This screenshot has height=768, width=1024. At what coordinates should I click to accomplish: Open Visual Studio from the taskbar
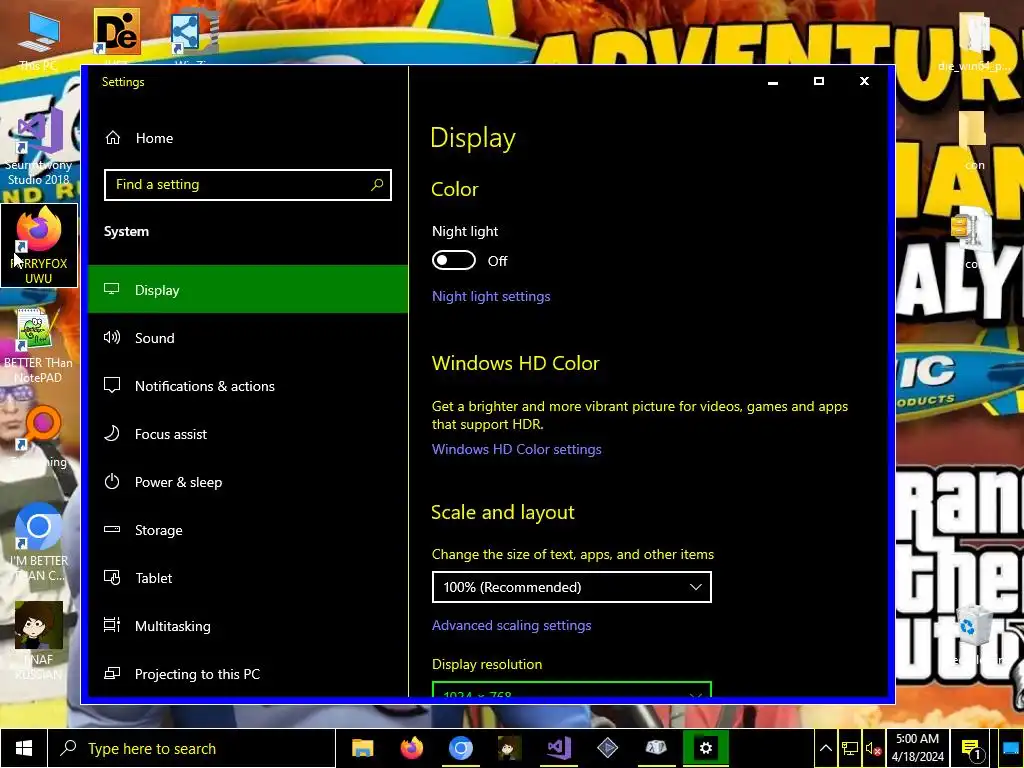click(558, 748)
